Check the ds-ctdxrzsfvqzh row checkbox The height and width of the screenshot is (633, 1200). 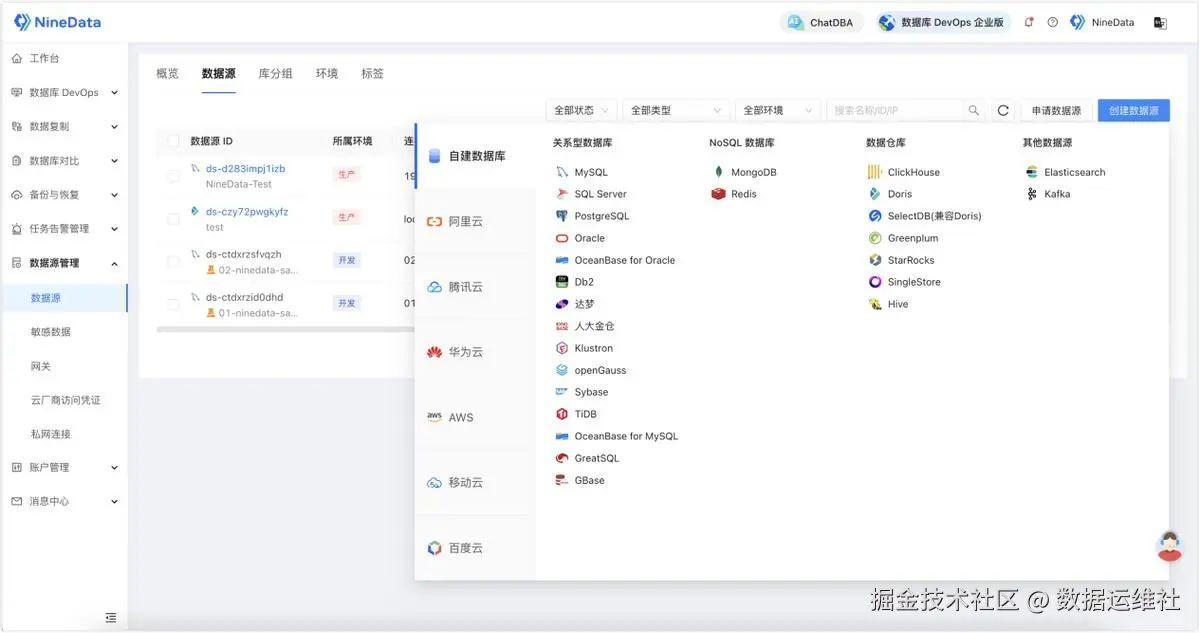coord(173,262)
